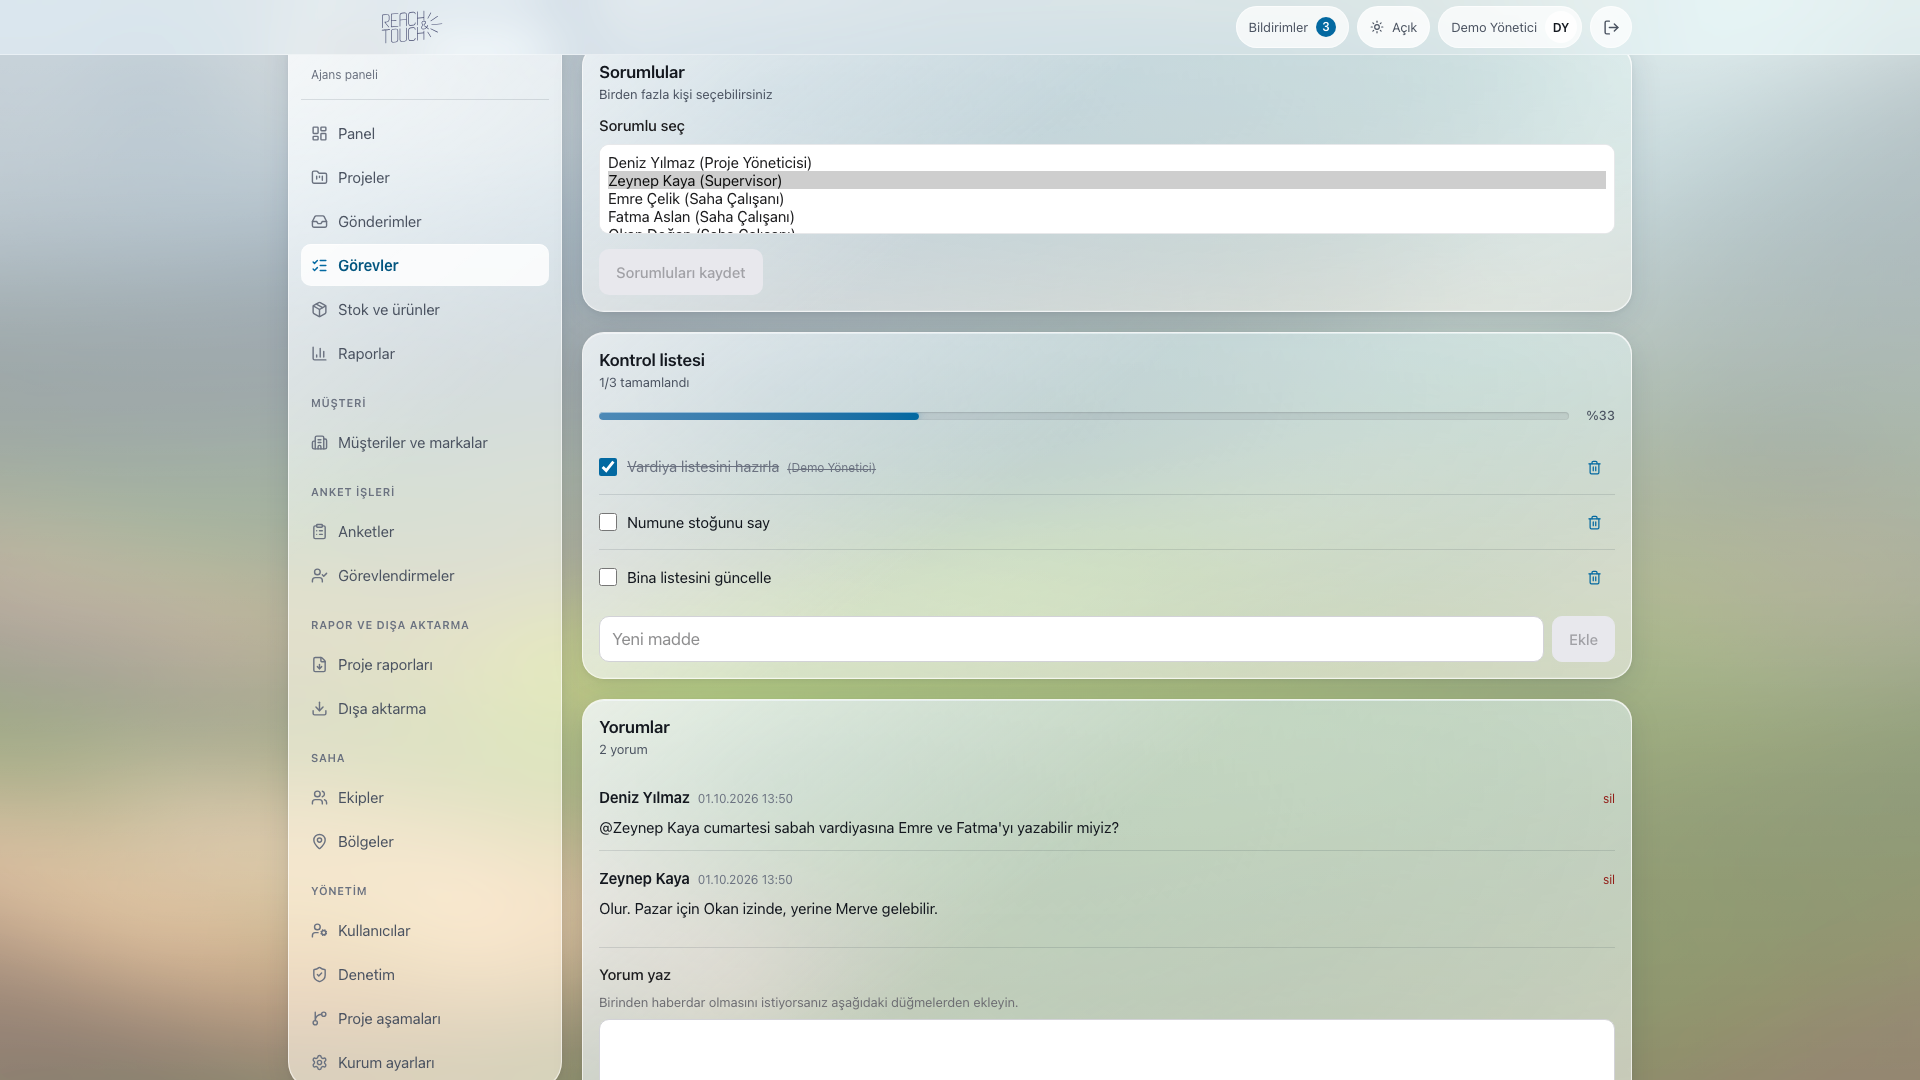Select Emre Çelik (Saha Çalışanı) option

[1106, 198]
